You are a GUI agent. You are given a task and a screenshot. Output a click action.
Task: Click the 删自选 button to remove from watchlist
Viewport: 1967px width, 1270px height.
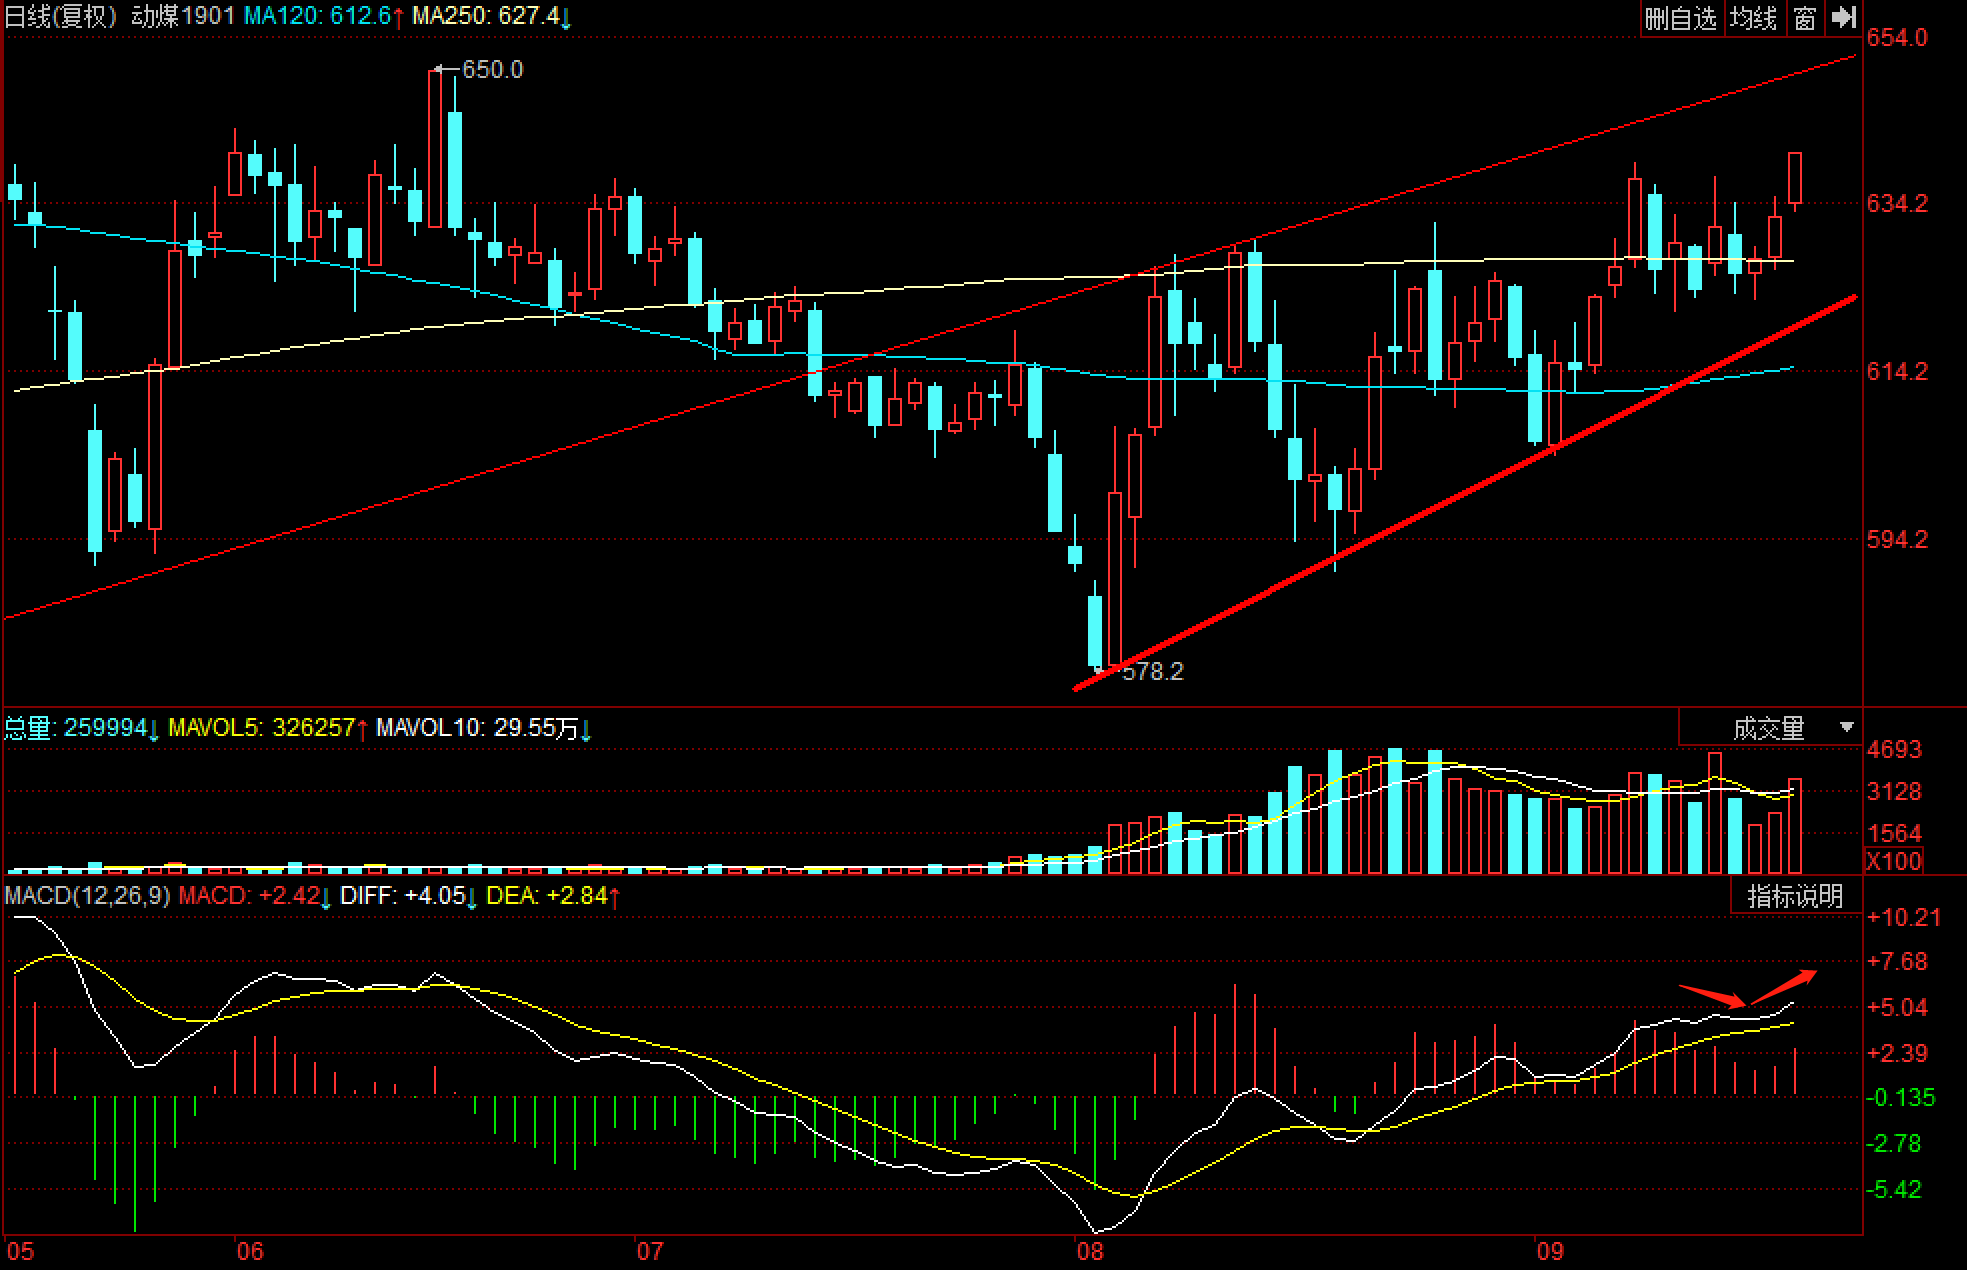[1680, 18]
